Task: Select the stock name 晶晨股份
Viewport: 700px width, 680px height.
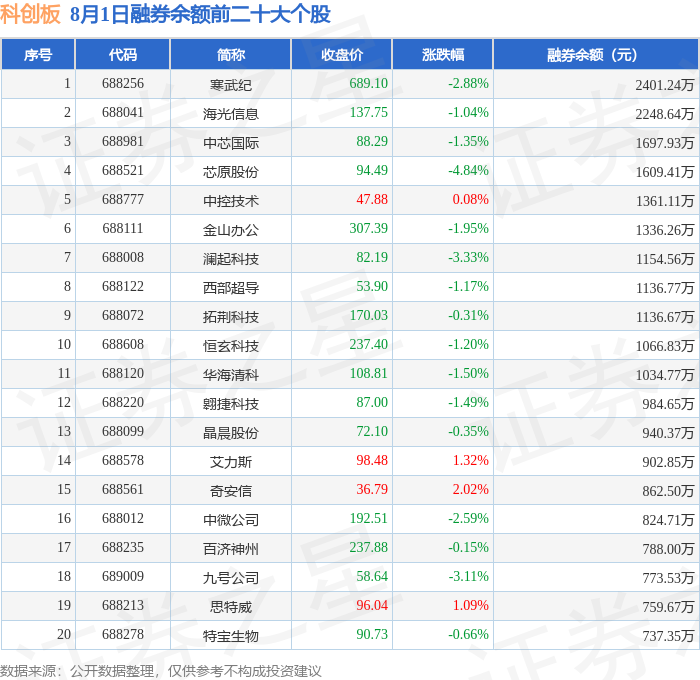Action: (231, 433)
